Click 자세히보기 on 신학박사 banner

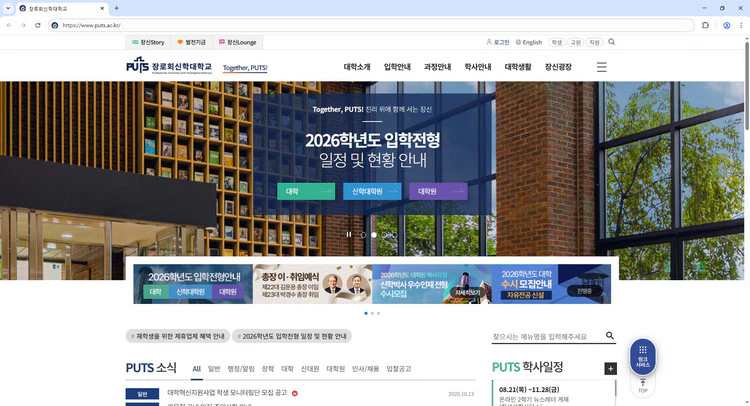pos(467,292)
